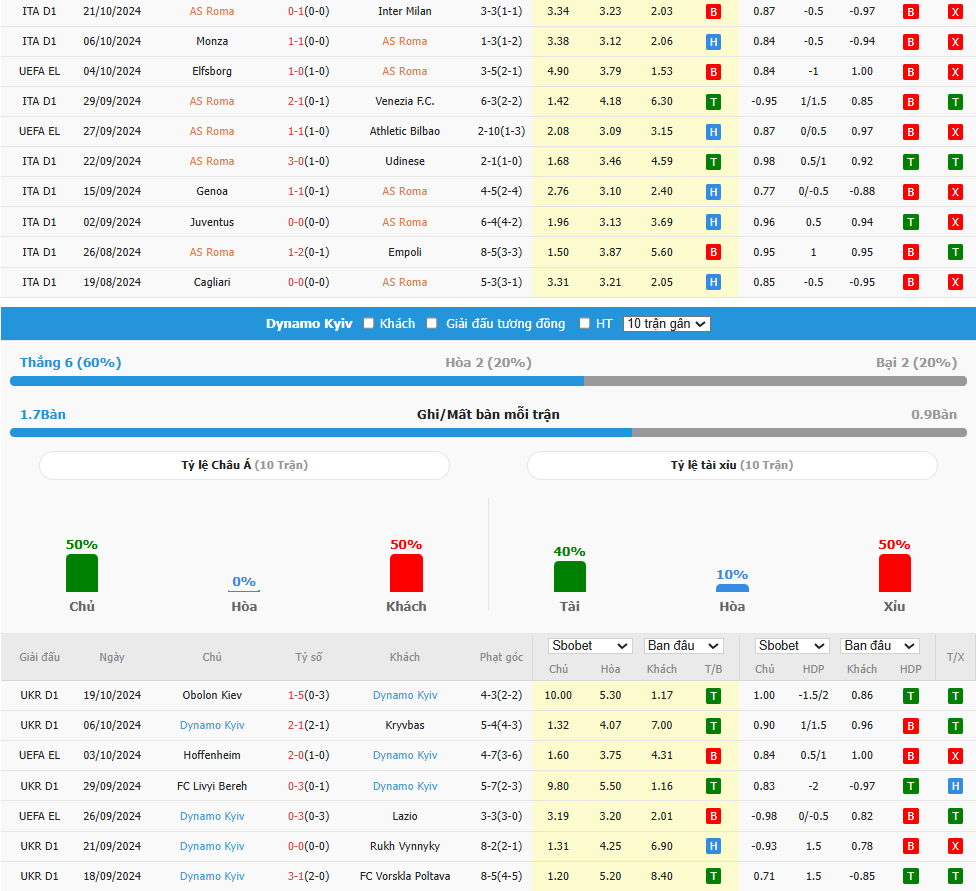This screenshot has height=891, width=976.
Task: Click the green Chủ 50% bar
Action: (82, 573)
